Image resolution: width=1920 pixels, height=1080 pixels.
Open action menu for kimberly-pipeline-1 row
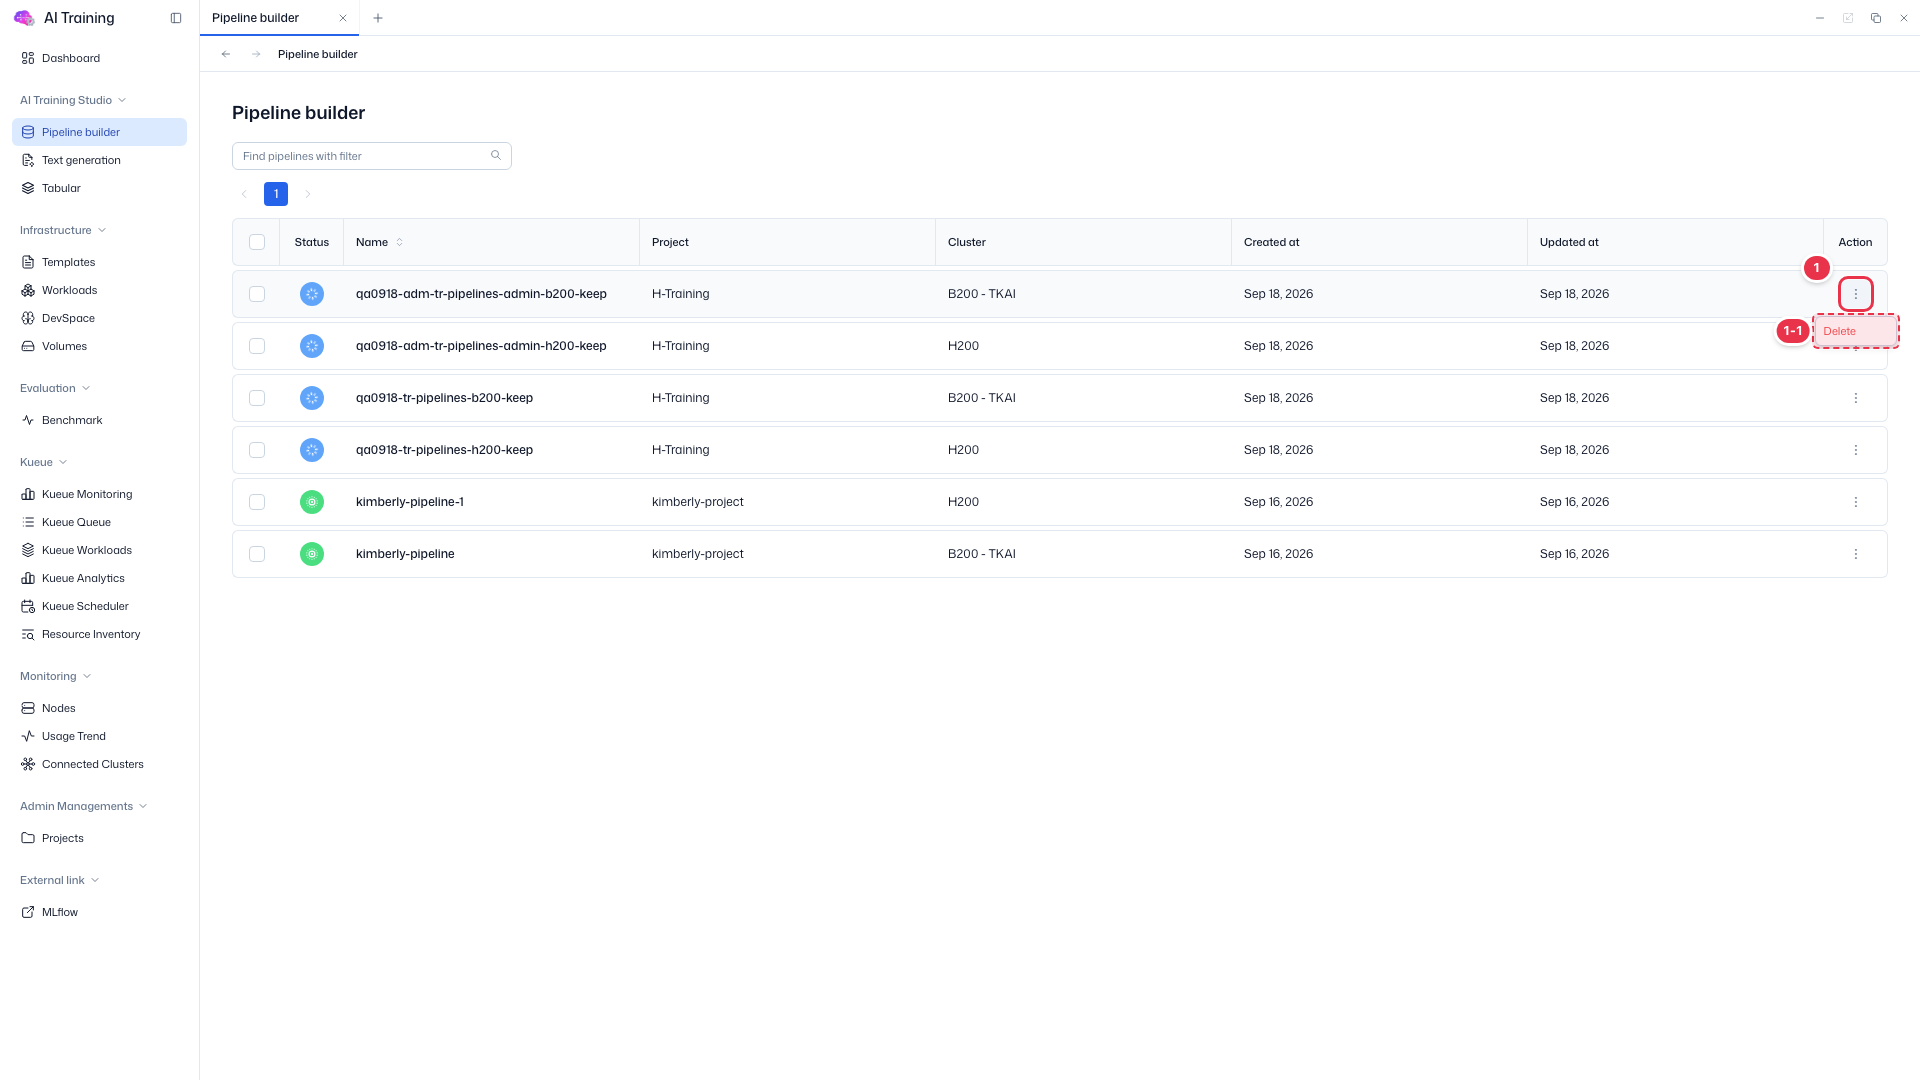[1856, 502]
